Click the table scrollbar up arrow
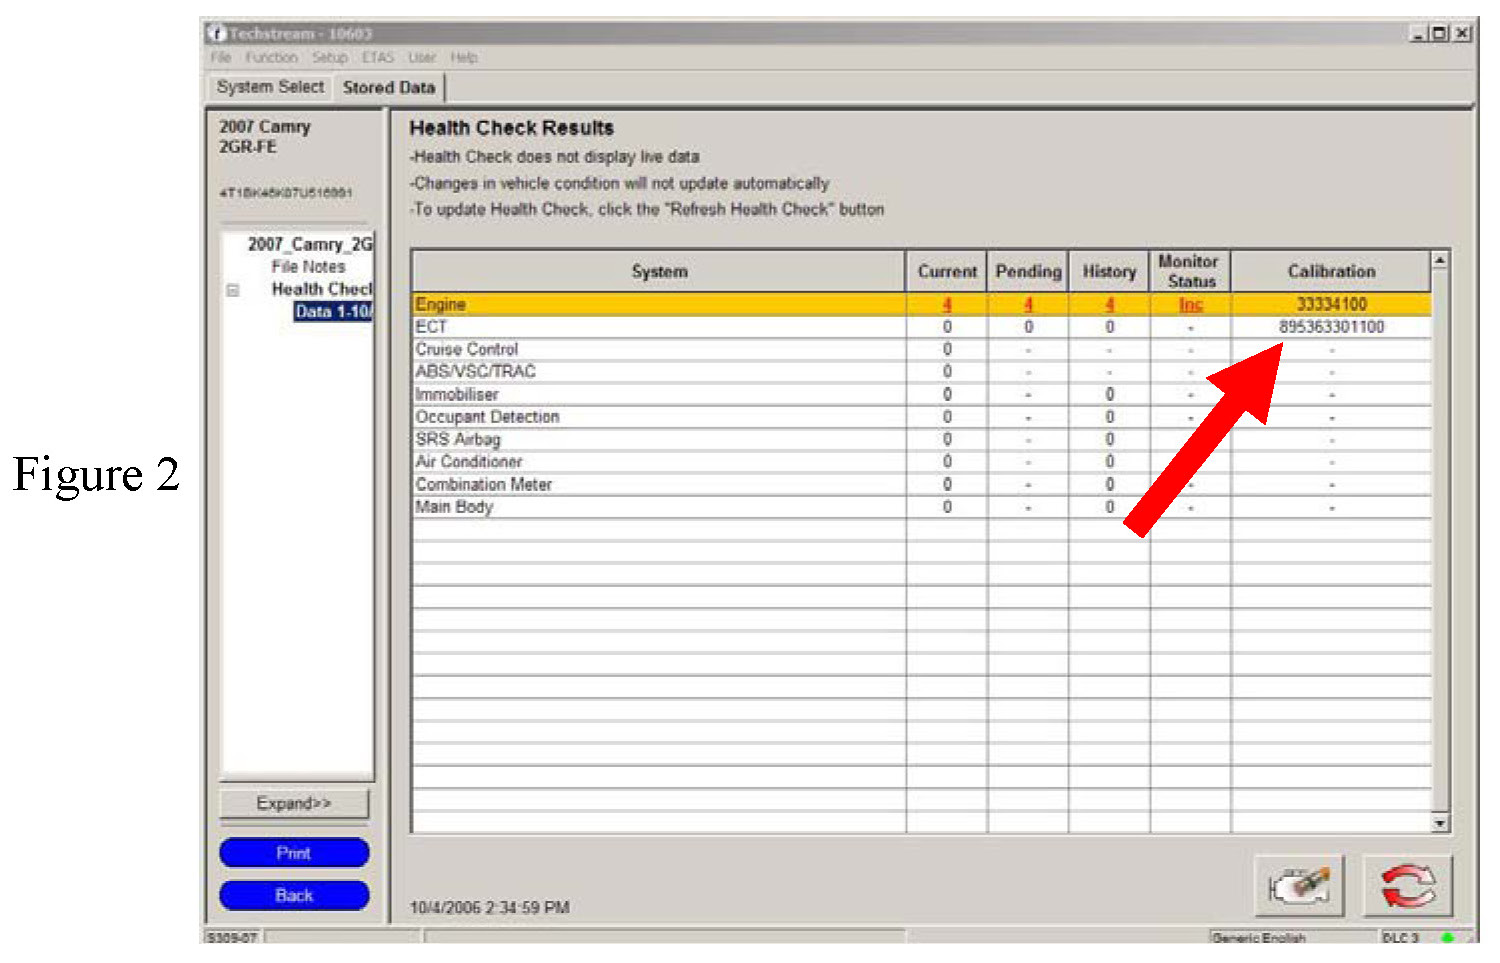The height and width of the screenshot is (963, 1500). tap(1440, 261)
